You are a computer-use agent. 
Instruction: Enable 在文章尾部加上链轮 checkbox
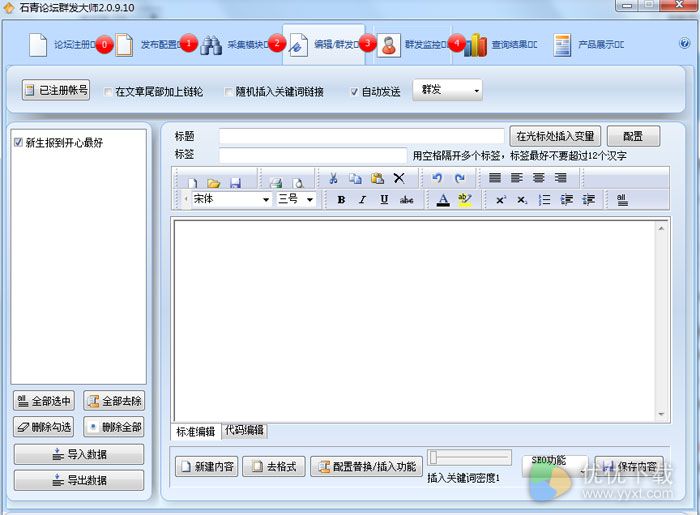tap(108, 92)
